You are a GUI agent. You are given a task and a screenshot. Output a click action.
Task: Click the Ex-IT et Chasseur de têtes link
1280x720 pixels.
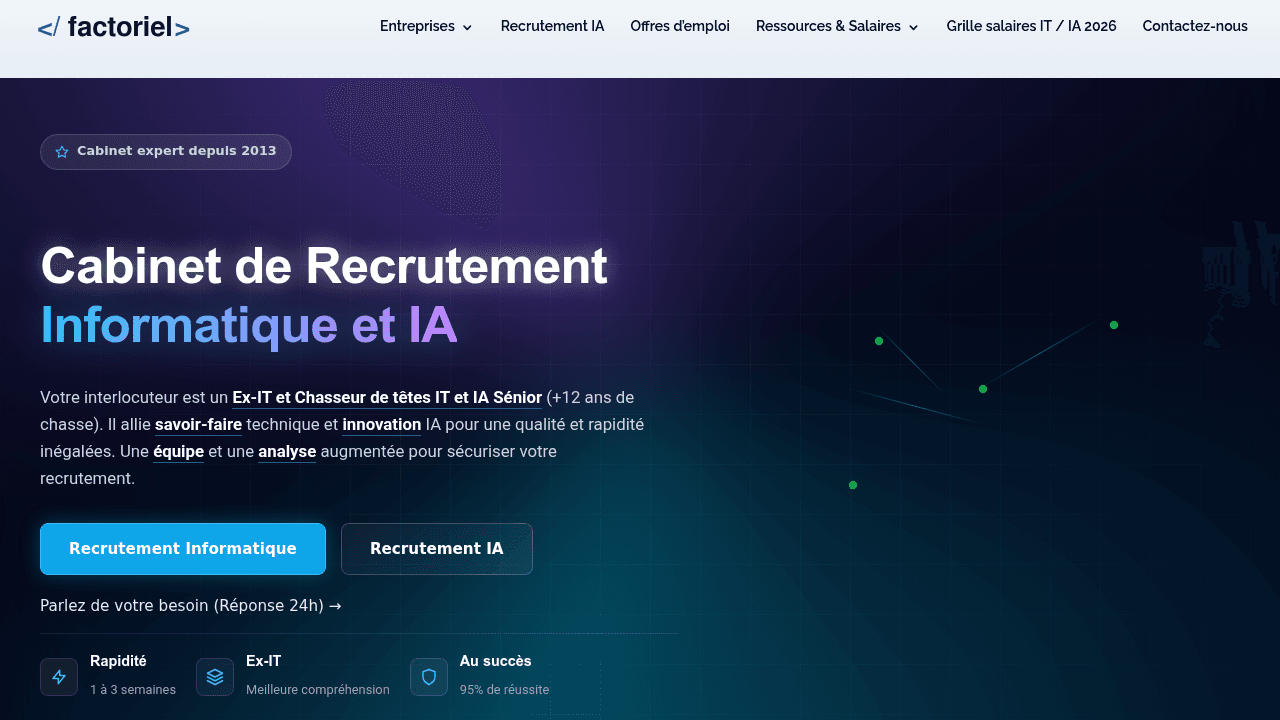(387, 397)
